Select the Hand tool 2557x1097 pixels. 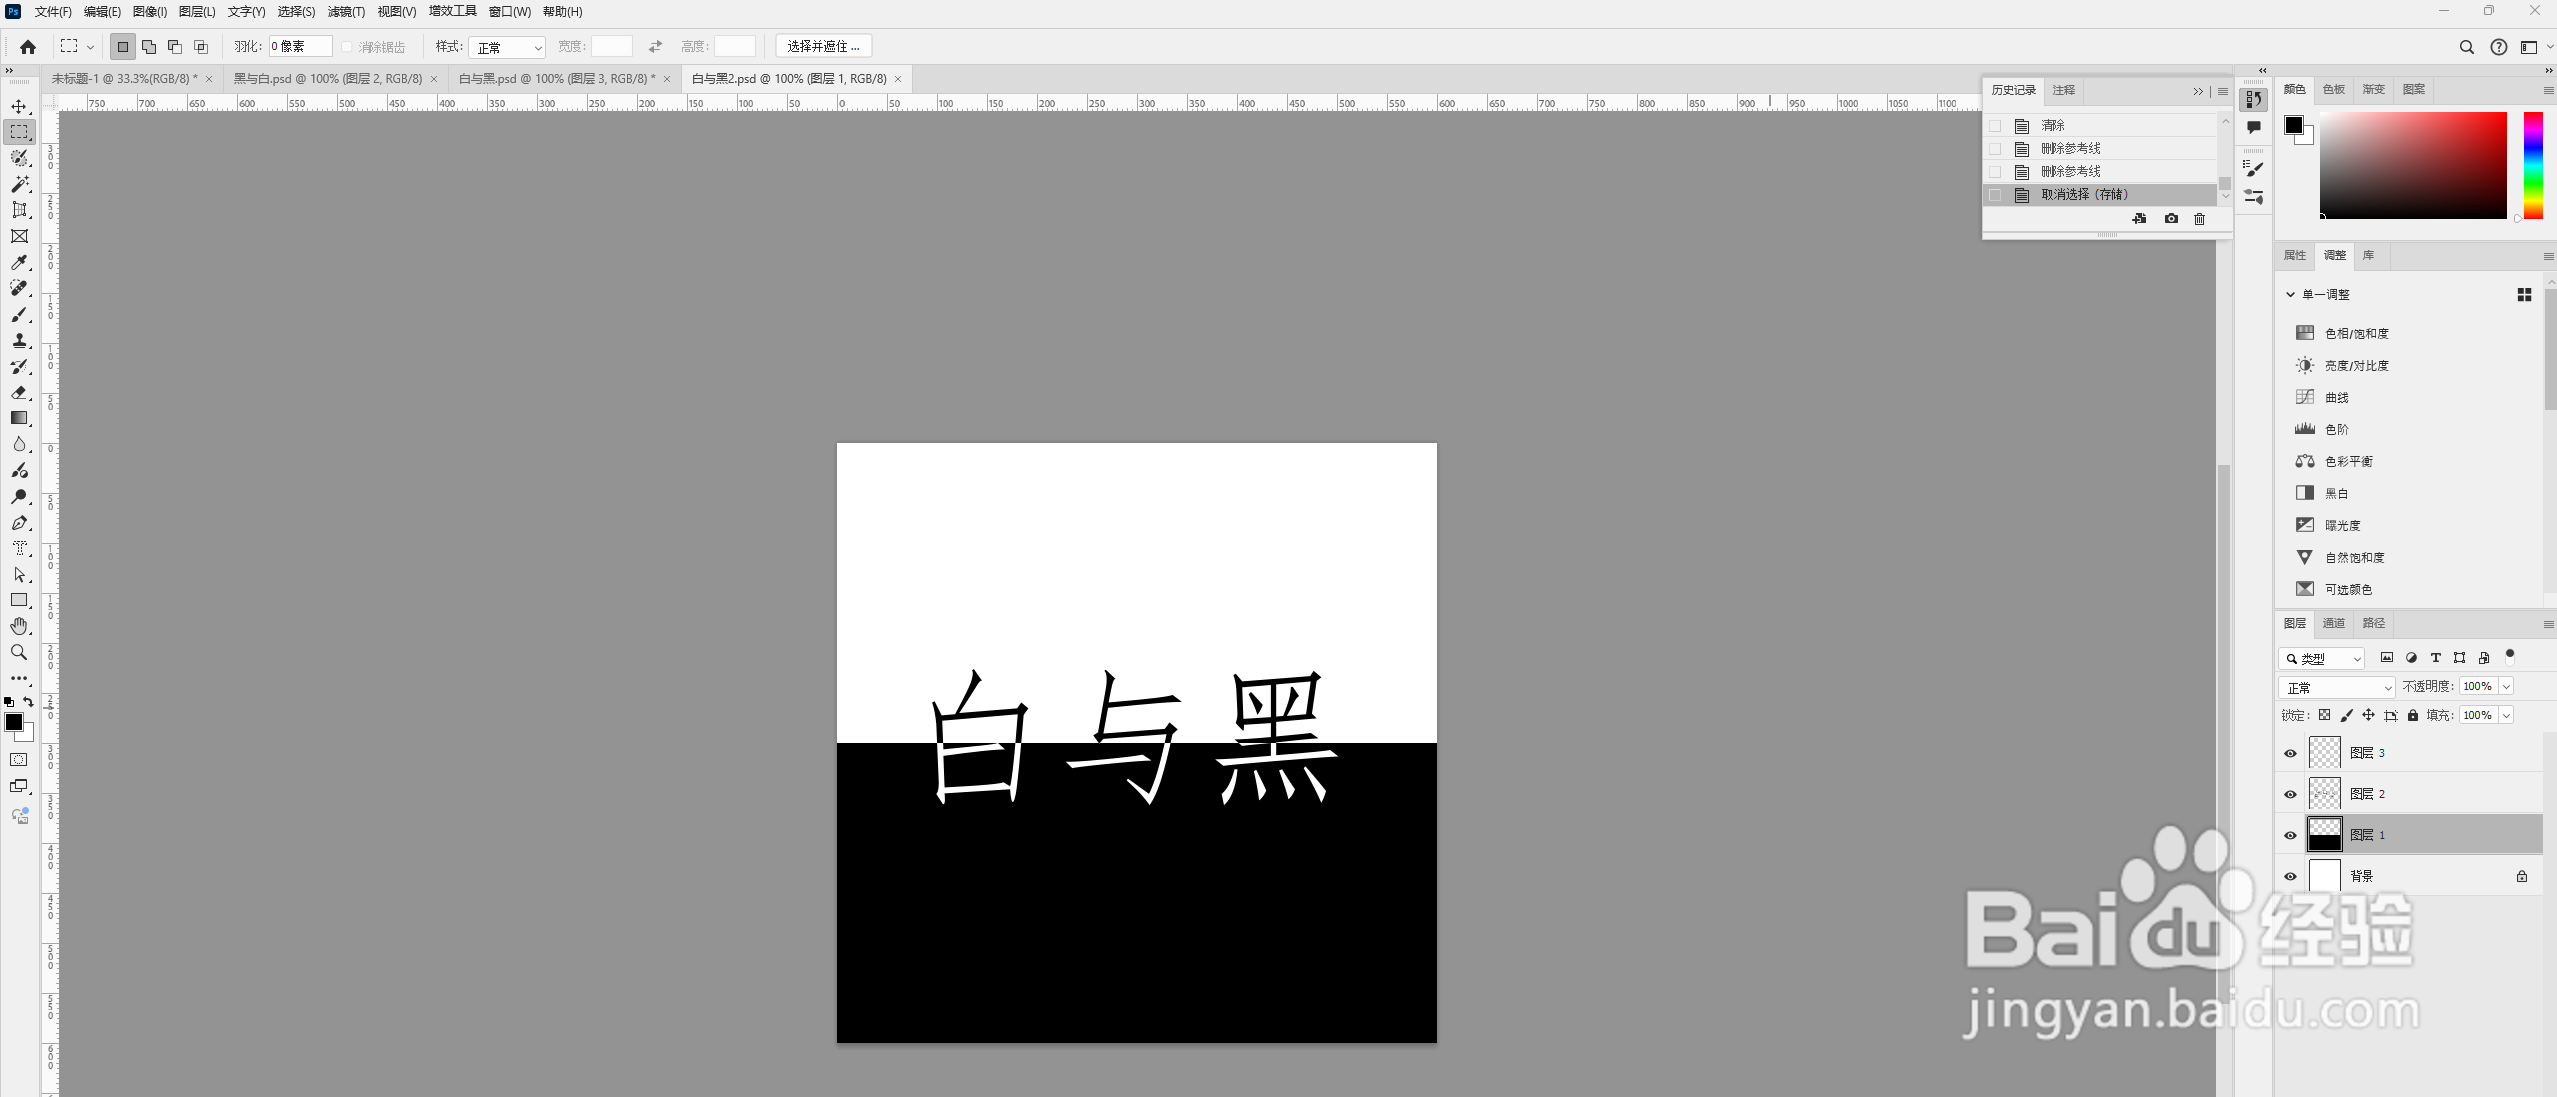coord(18,626)
